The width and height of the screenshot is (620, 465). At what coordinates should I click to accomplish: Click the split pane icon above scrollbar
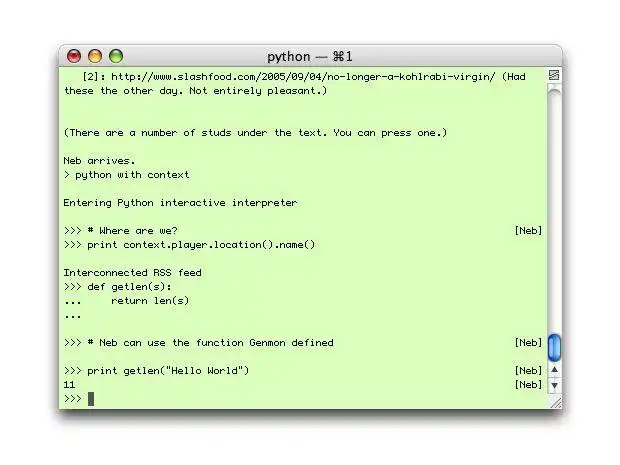pos(554,75)
